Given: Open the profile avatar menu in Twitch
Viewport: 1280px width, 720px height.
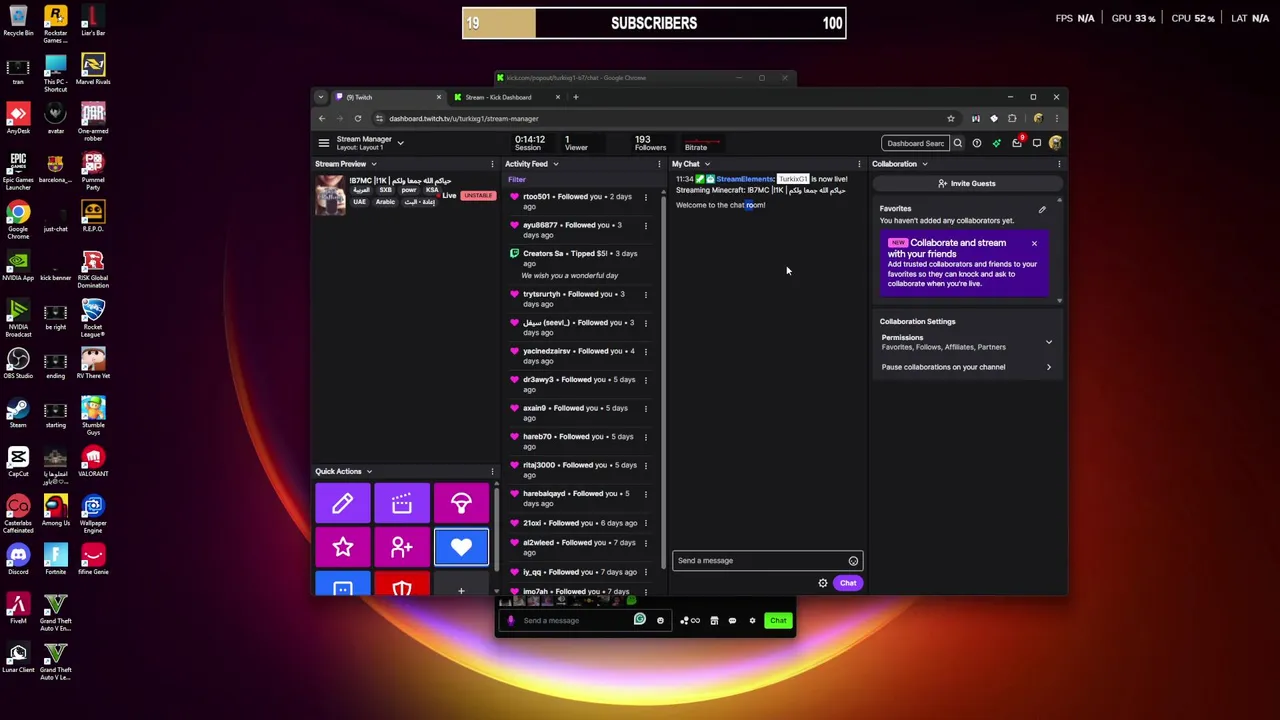Looking at the screenshot, I should (1055, 143).
